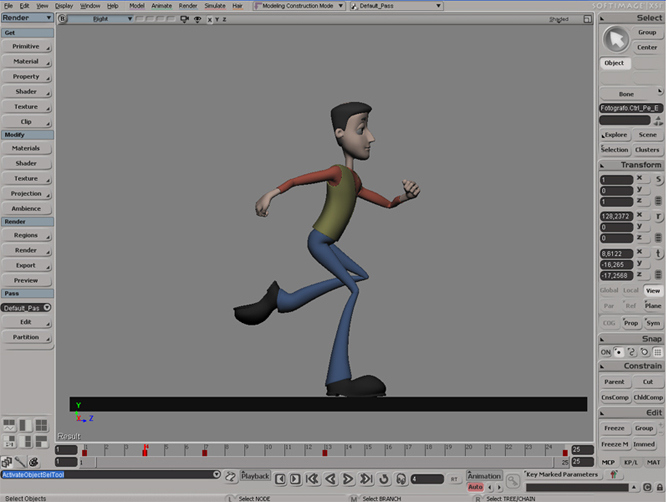Switch to the KP/L panel tab
This screenshot has width=669, height=502.
[x=630, y=462]
